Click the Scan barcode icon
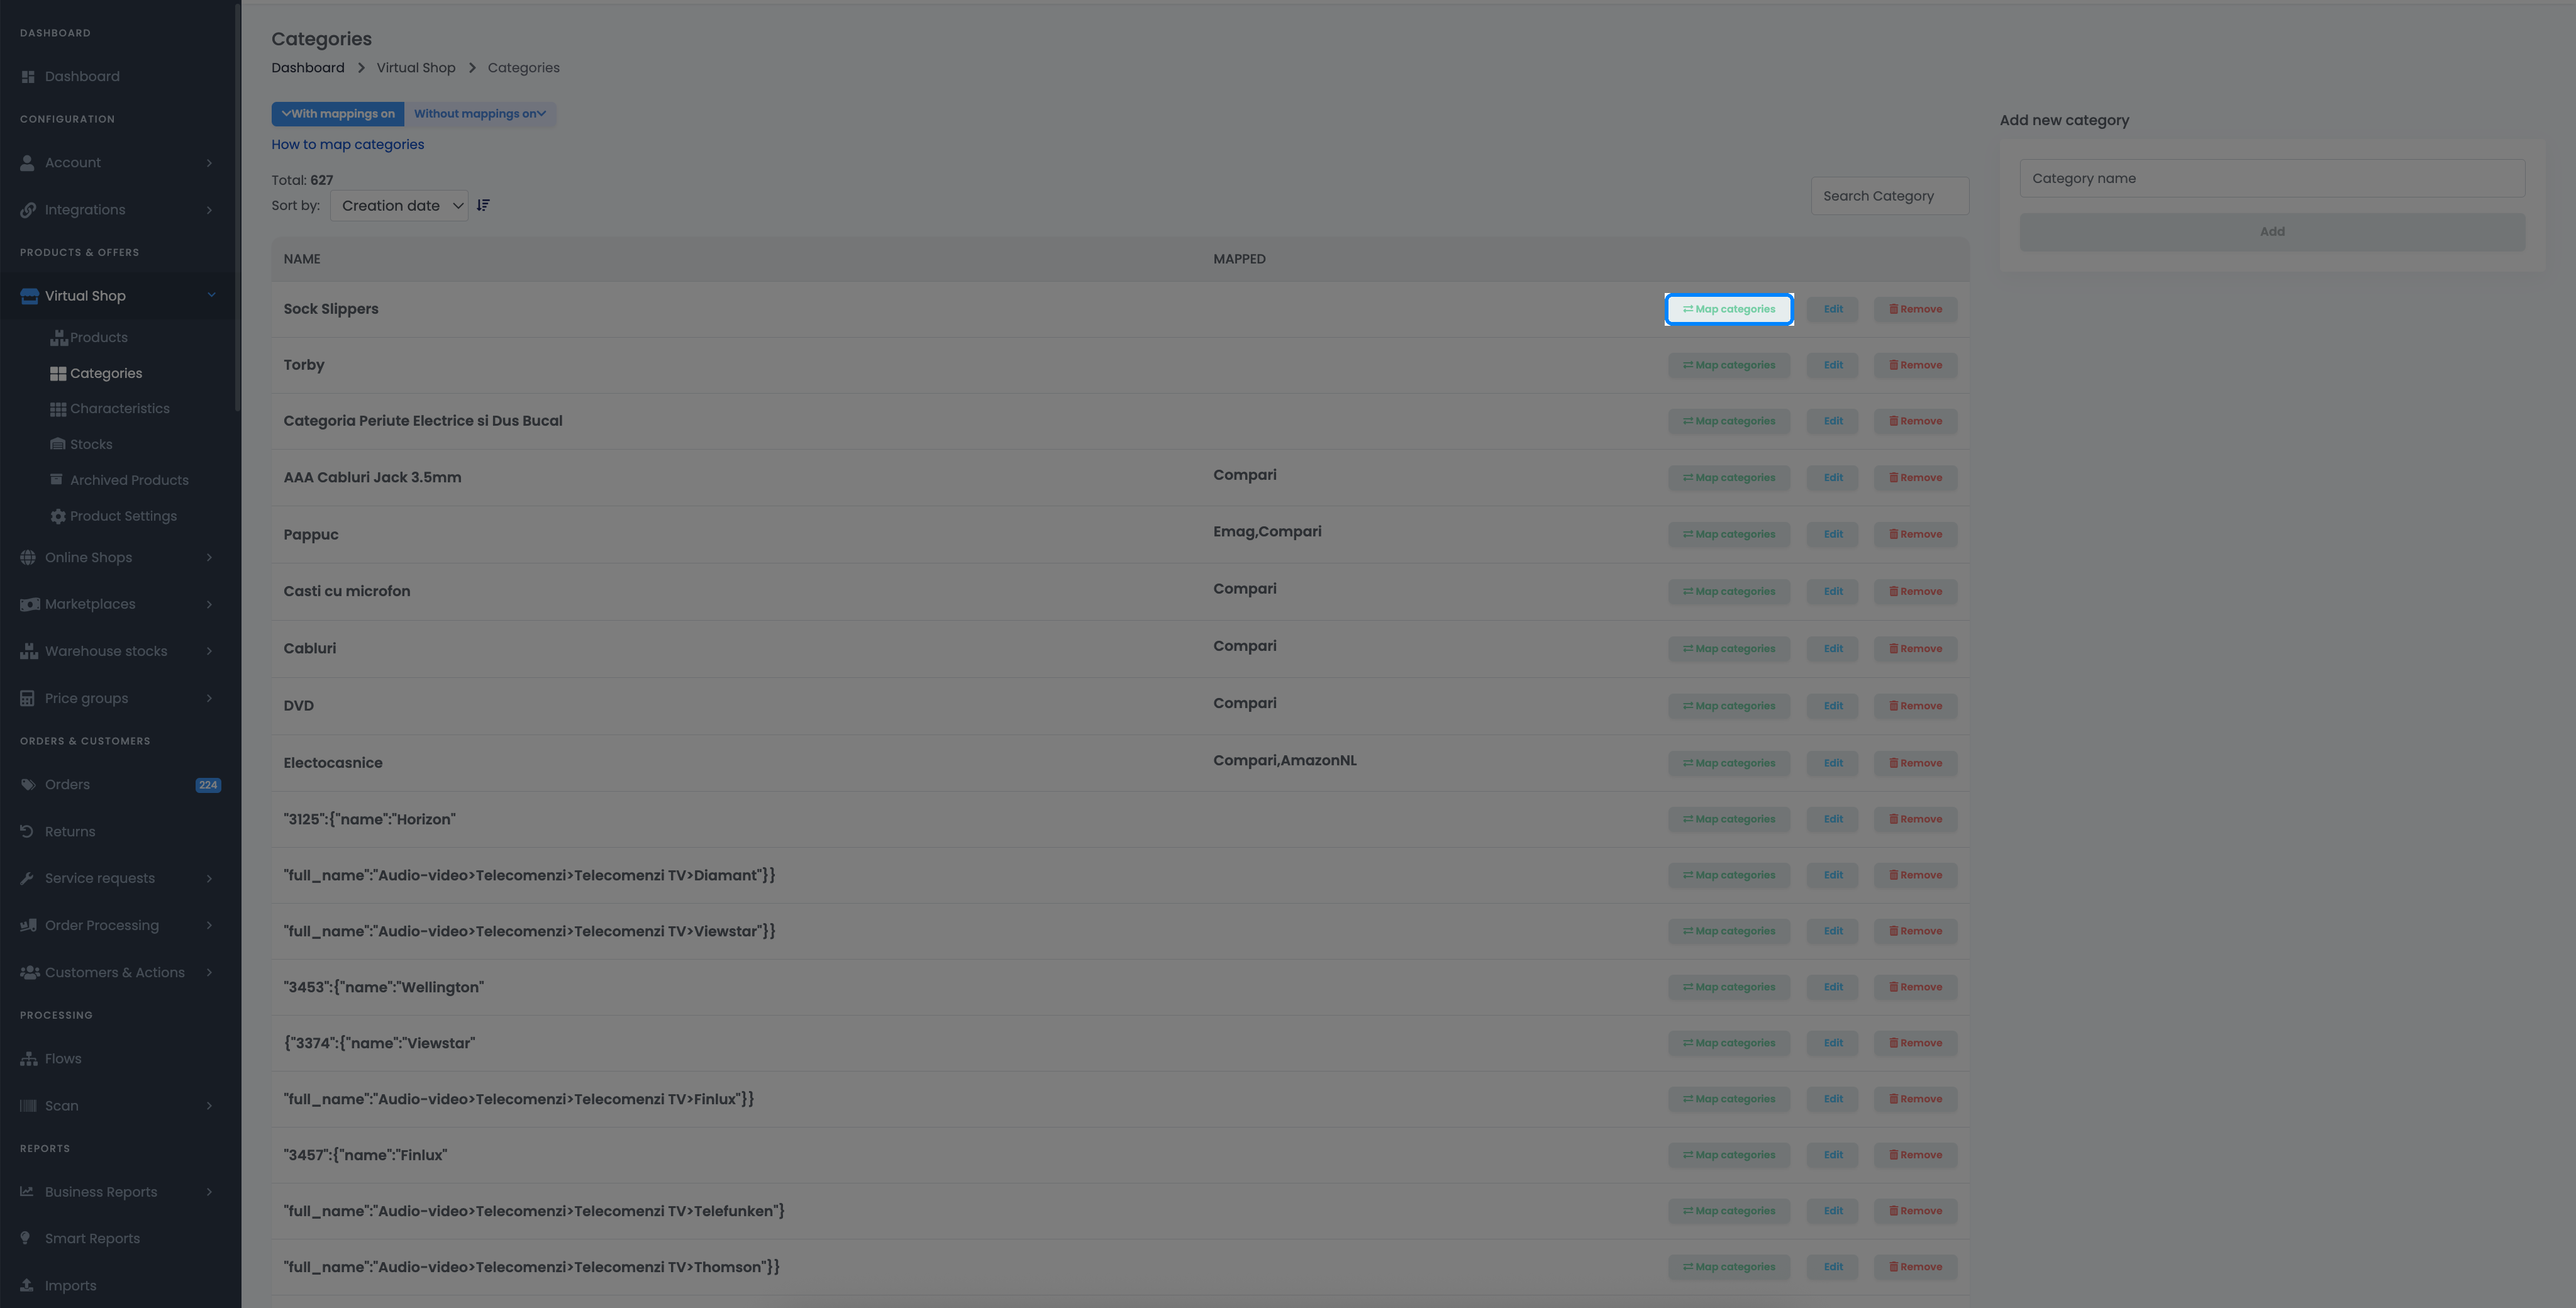Screen dimensions: 2576x1308 click(x=28, y=1106)
